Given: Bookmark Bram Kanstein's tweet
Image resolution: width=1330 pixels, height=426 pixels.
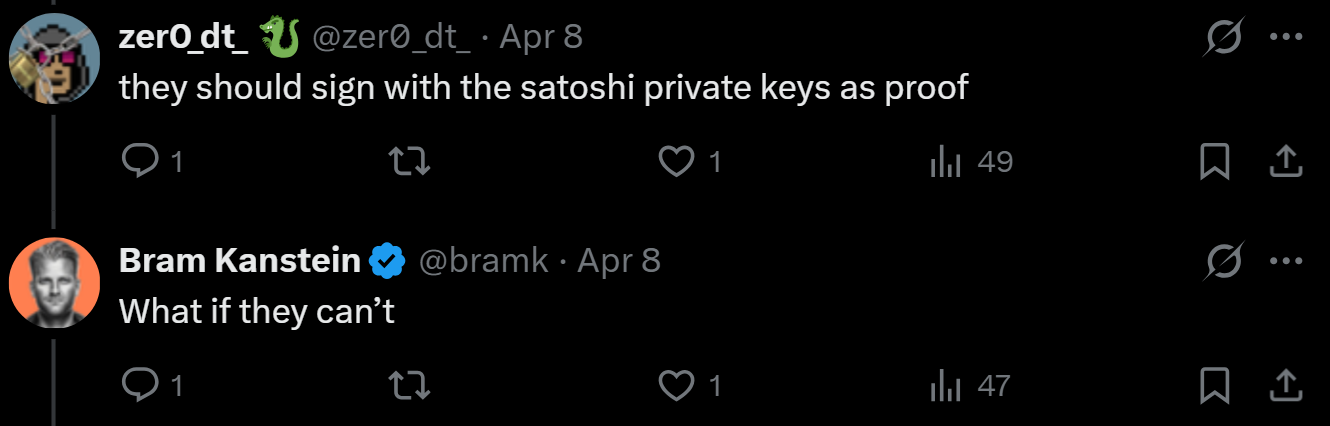Looking at the screenshot, I should [x=1214, y=385].
